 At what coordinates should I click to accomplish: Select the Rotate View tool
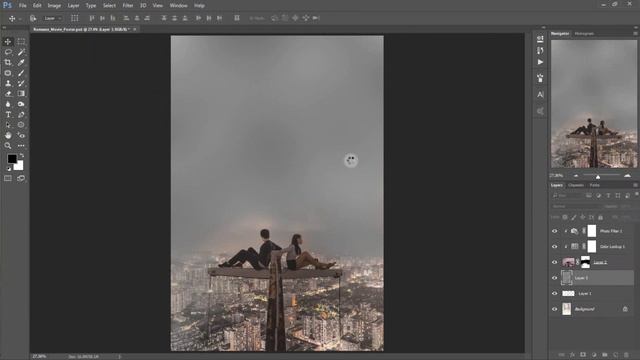(21, 136)
